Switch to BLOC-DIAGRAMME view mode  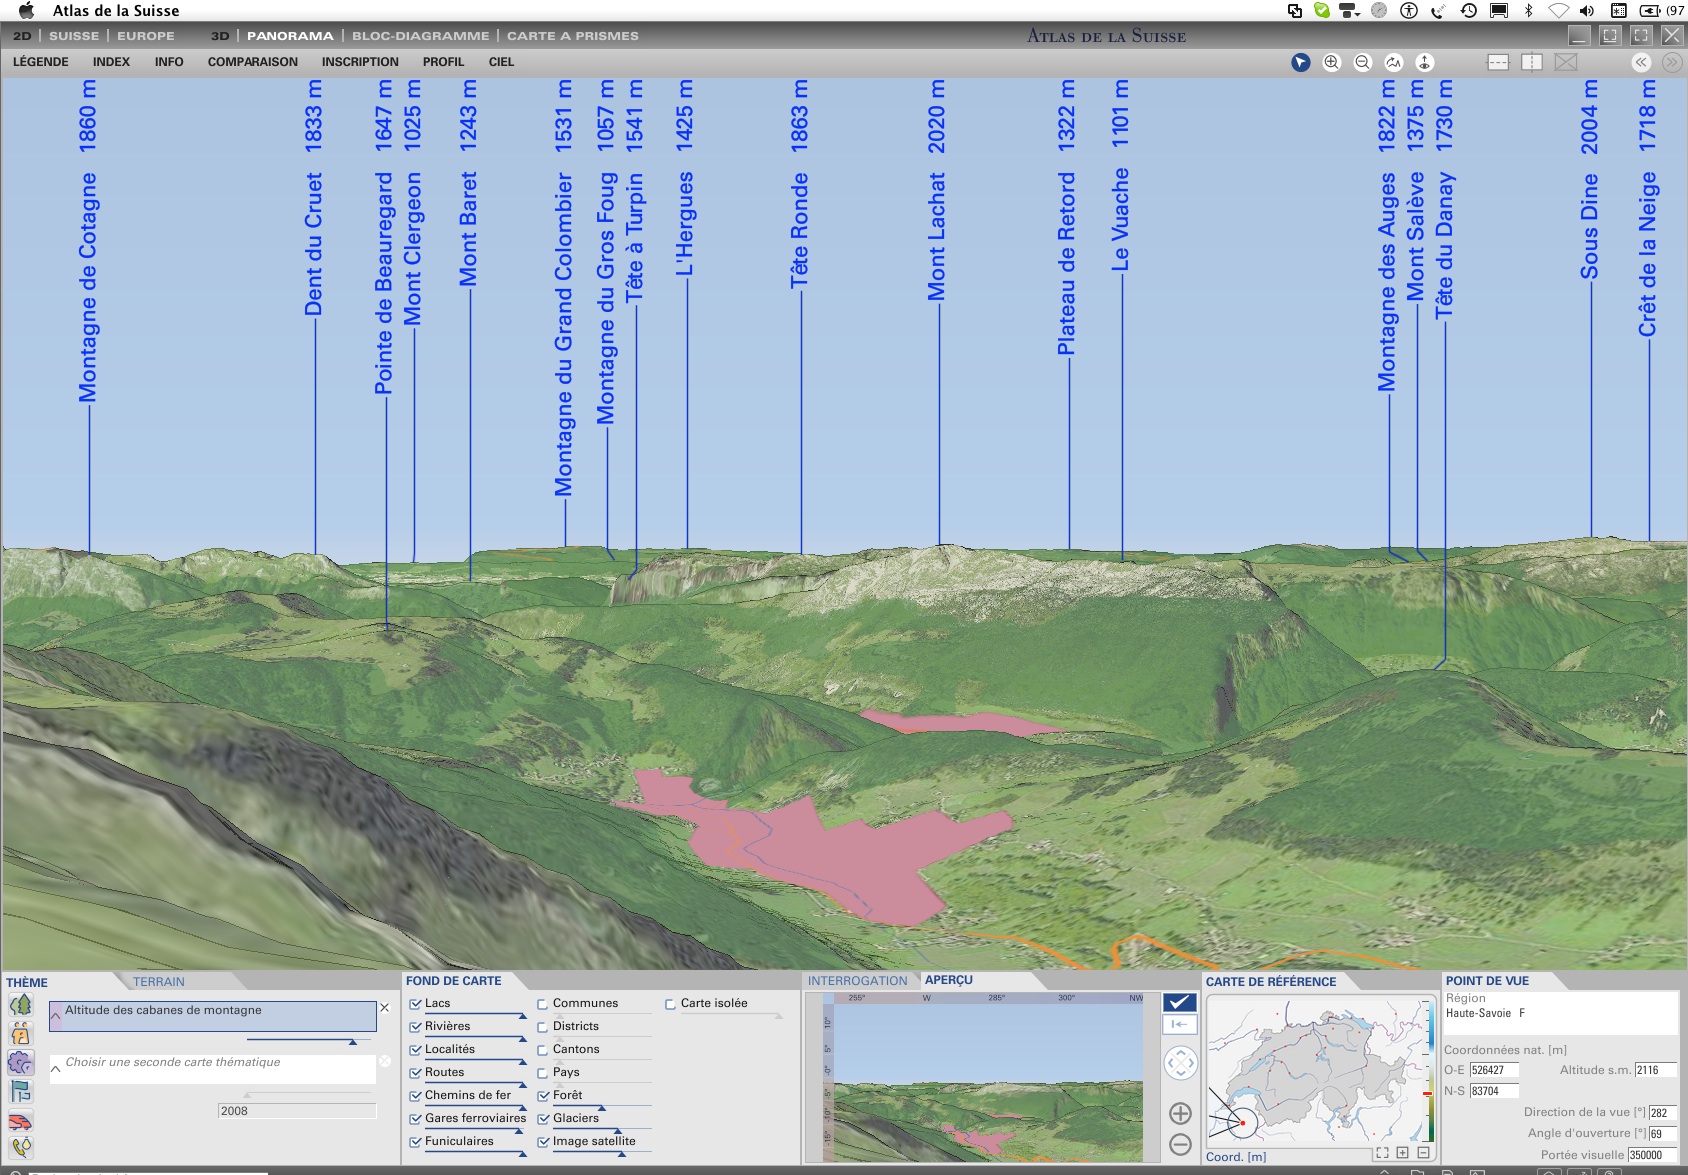point(420,36)
